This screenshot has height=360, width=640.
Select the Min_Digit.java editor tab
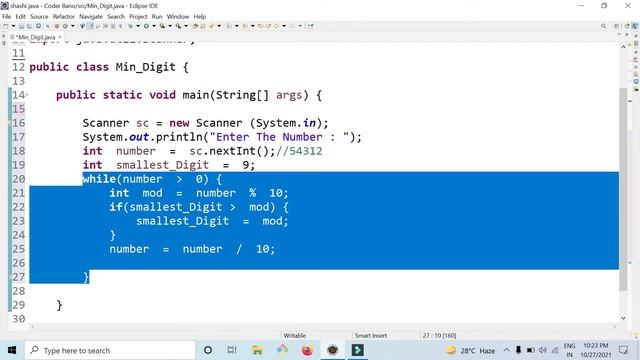click(36, 37)
